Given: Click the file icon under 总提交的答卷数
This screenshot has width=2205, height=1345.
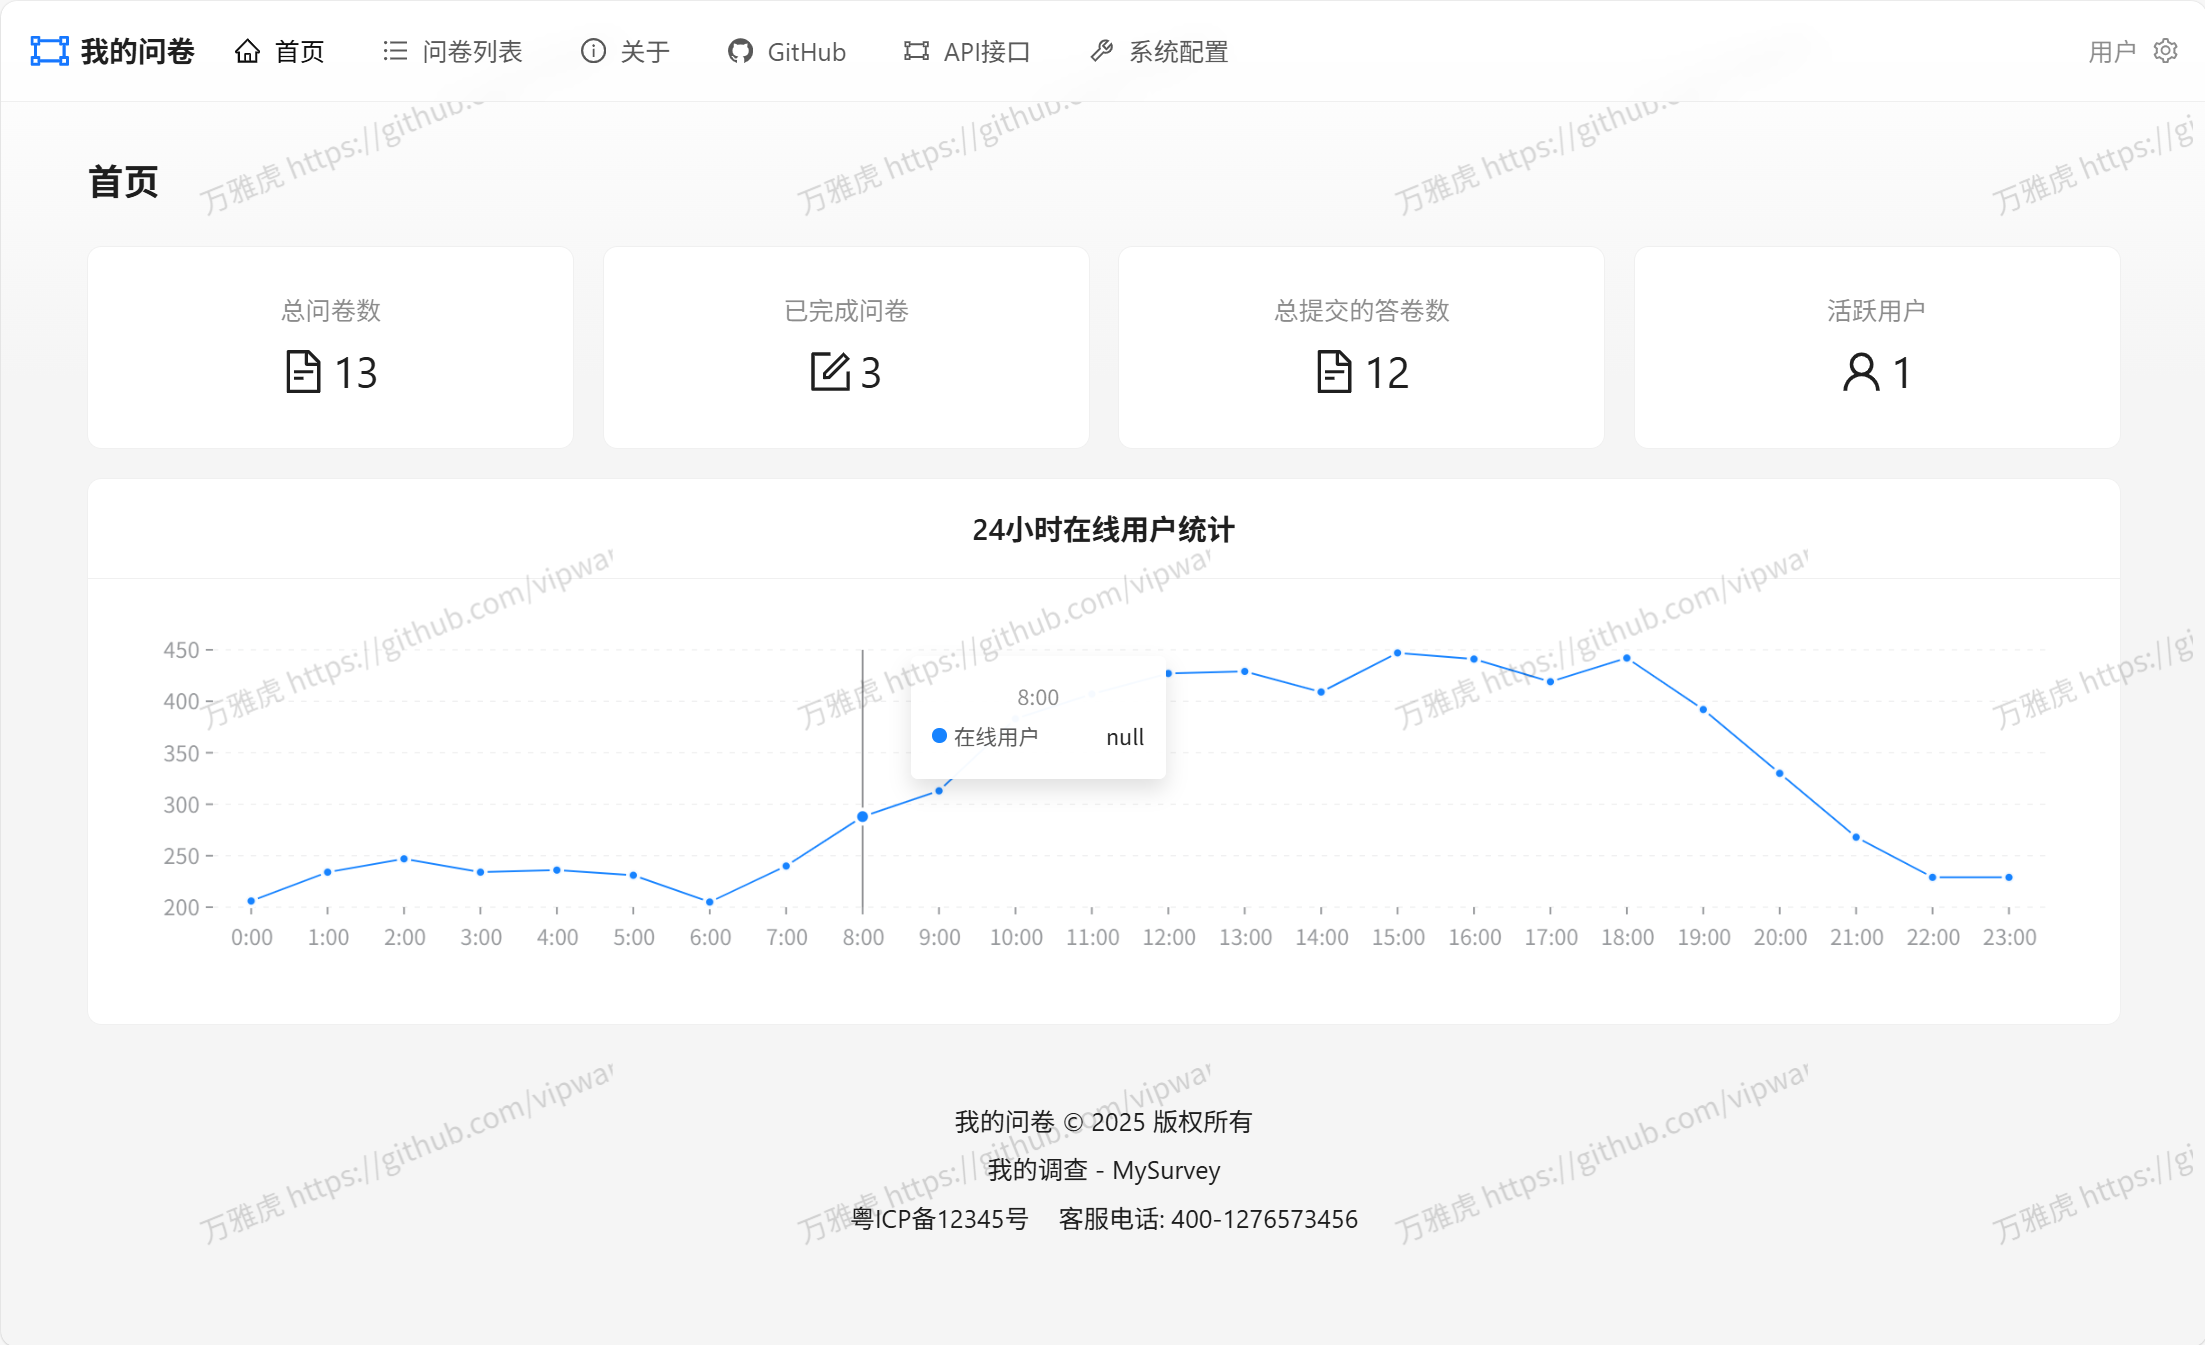Looking at the screenshot, I should click(1331, 372).
